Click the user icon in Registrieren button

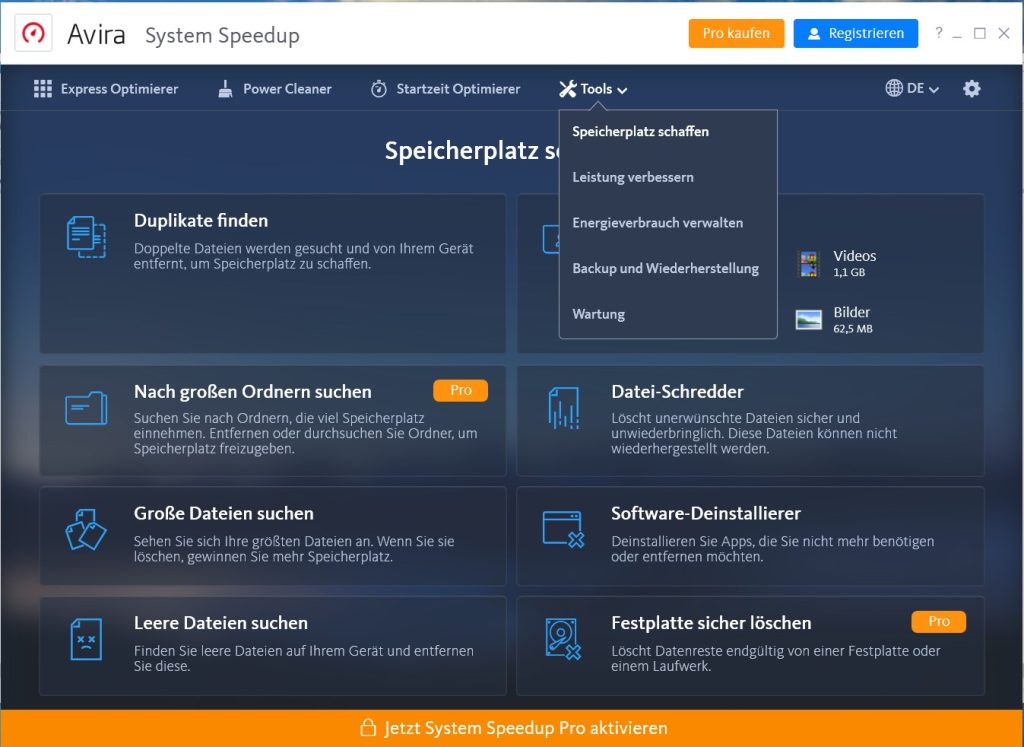point(814,33)
